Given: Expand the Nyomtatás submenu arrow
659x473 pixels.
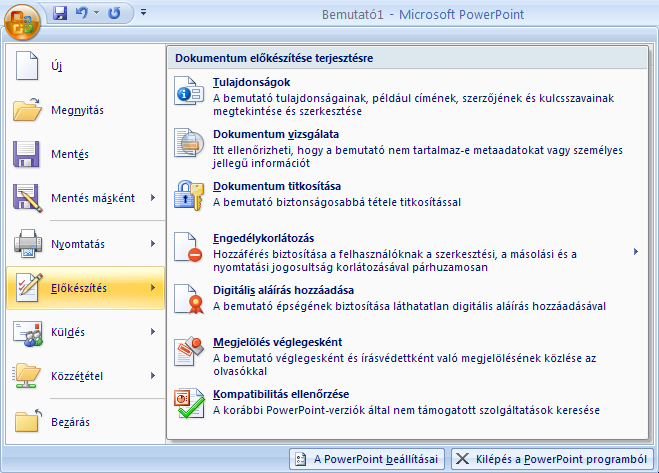Looking at the screenshot, I should [153, 243].
